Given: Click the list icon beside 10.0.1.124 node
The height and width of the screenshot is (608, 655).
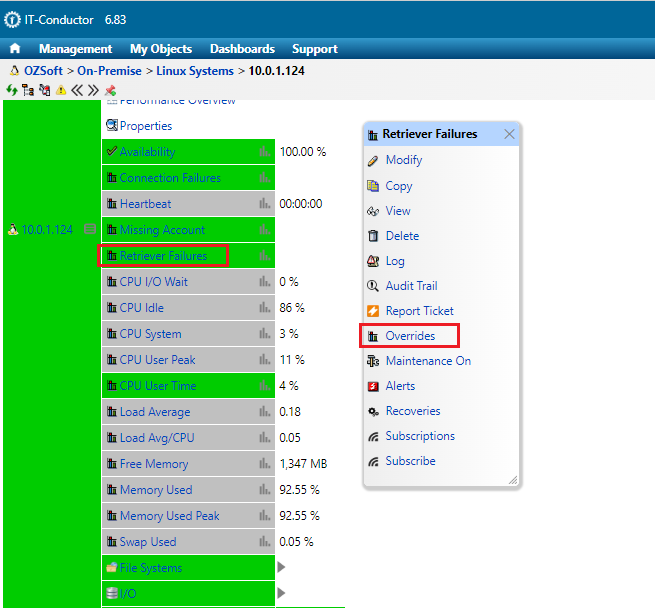Looking at the screenshot, I should (89, 230).
